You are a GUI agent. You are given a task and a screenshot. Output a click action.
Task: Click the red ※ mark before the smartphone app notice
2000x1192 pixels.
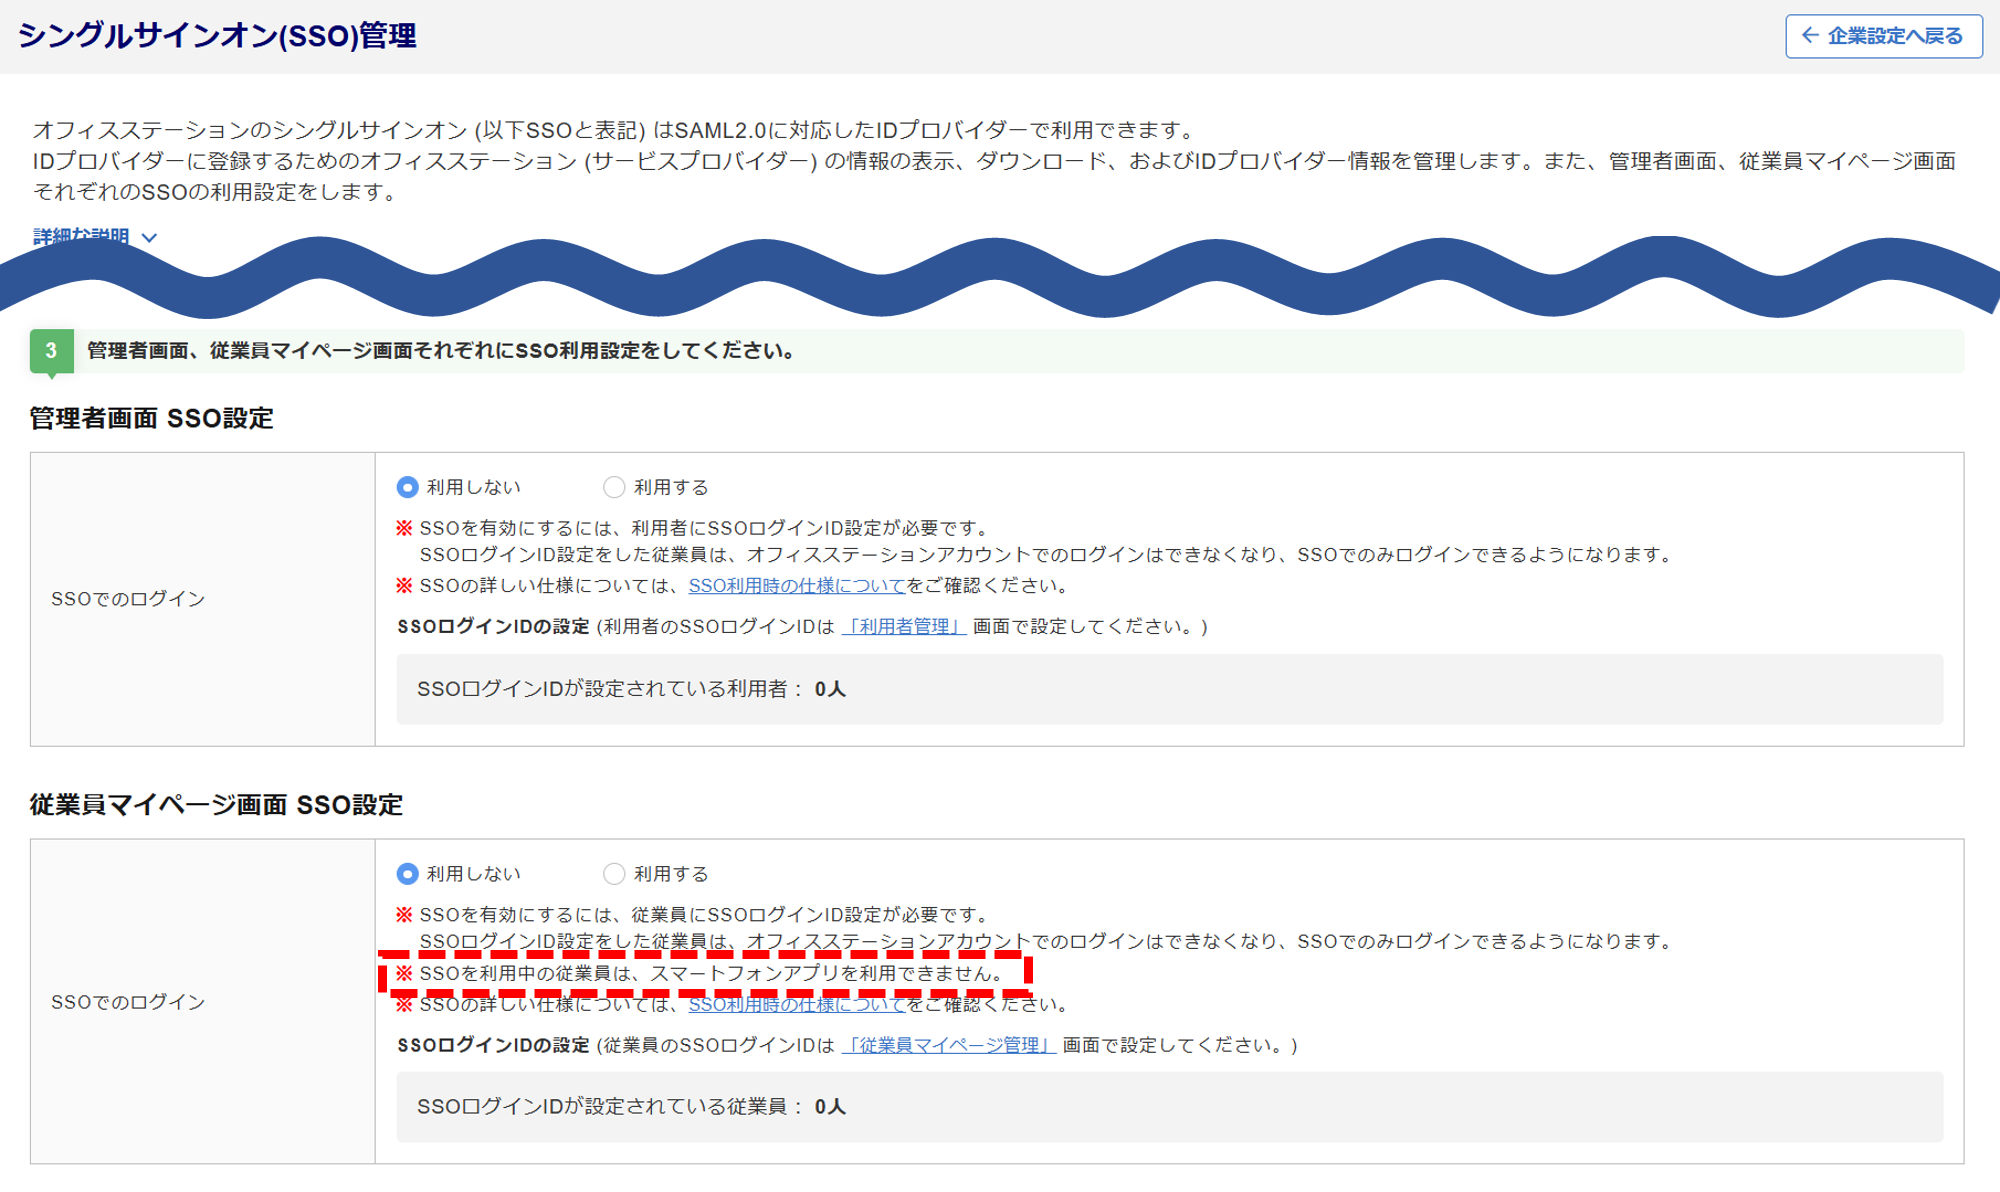404,973
